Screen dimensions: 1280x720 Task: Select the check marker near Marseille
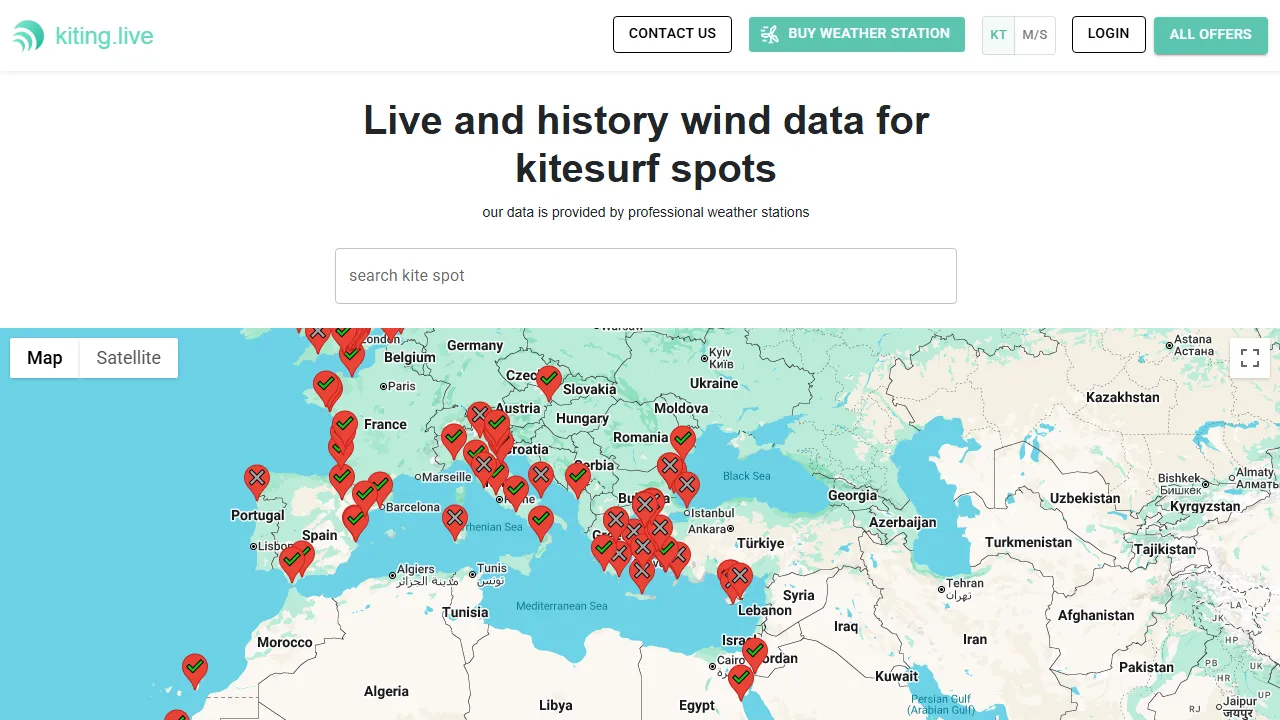coord(453,437)
